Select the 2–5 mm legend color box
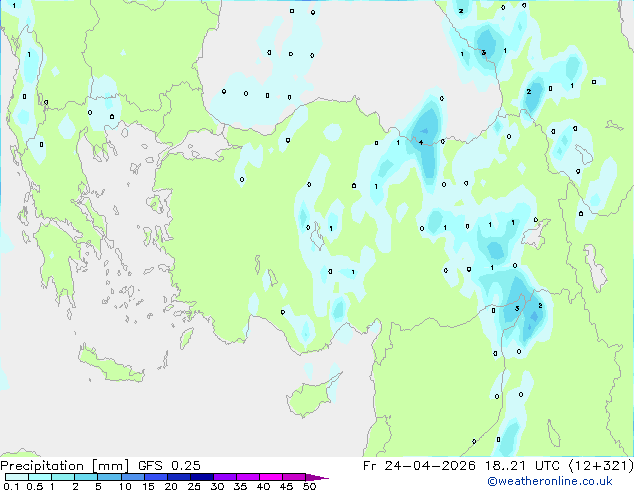This screenshot has width=634, height=490. 86,477
